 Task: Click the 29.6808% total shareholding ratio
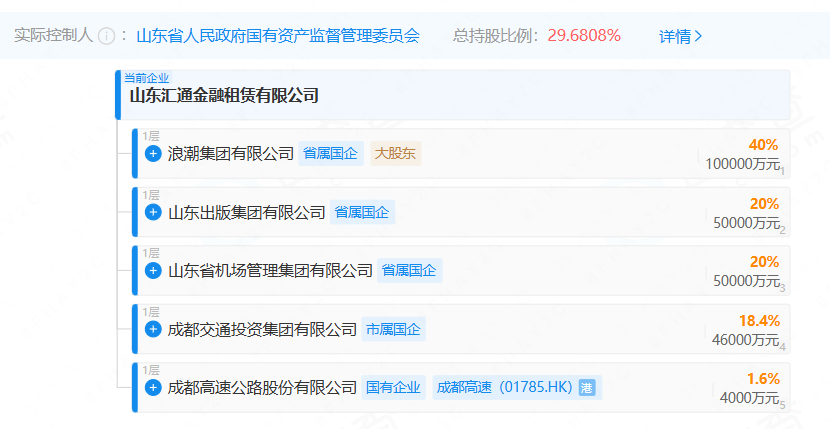(x=584, y=36)
